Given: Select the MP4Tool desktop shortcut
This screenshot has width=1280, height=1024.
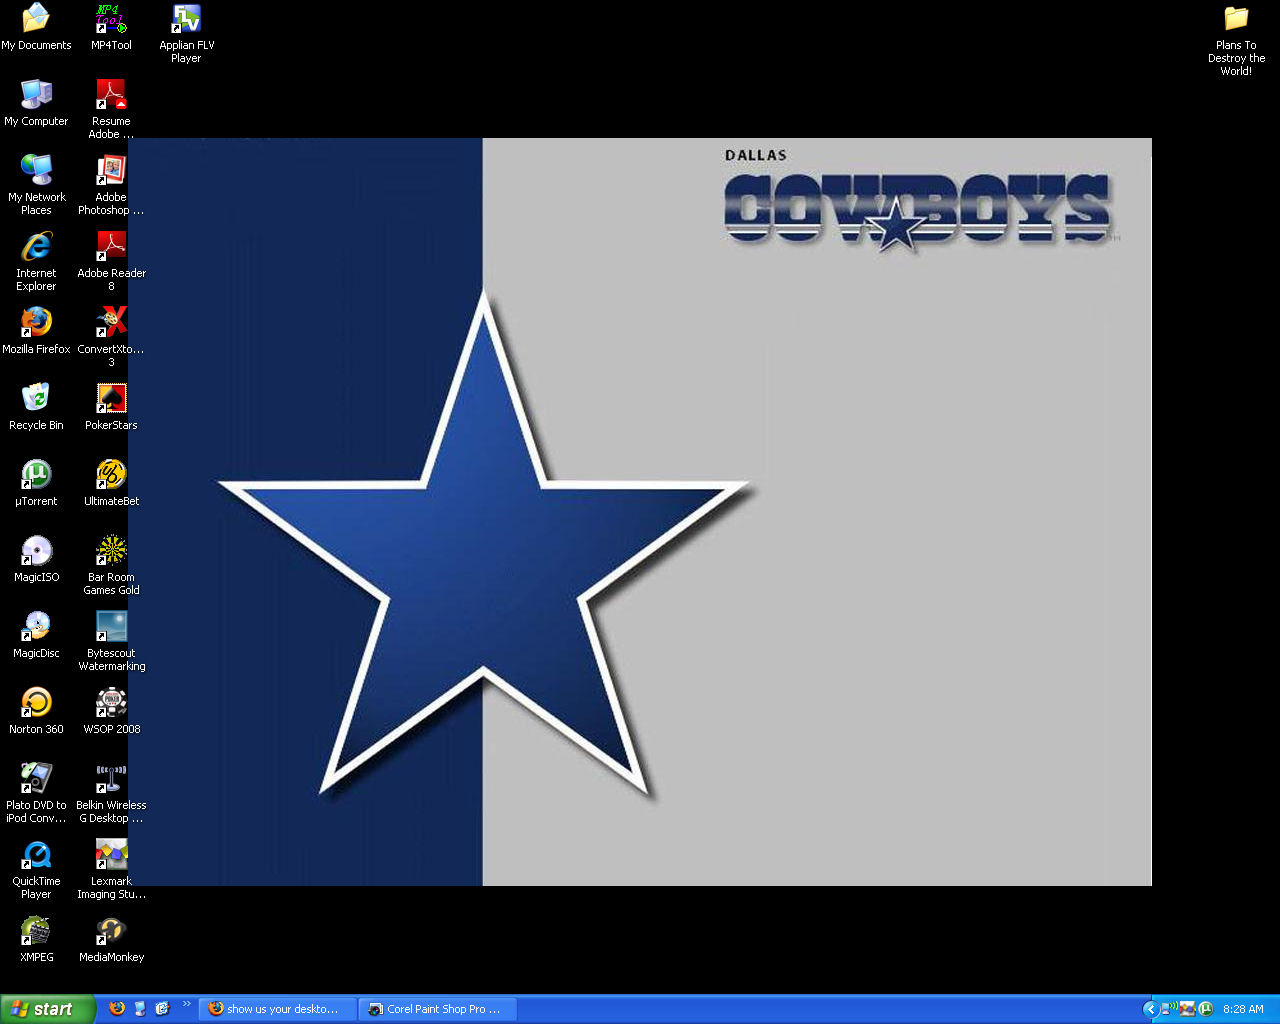Looking at the screenshot, I should click(111, 27).
